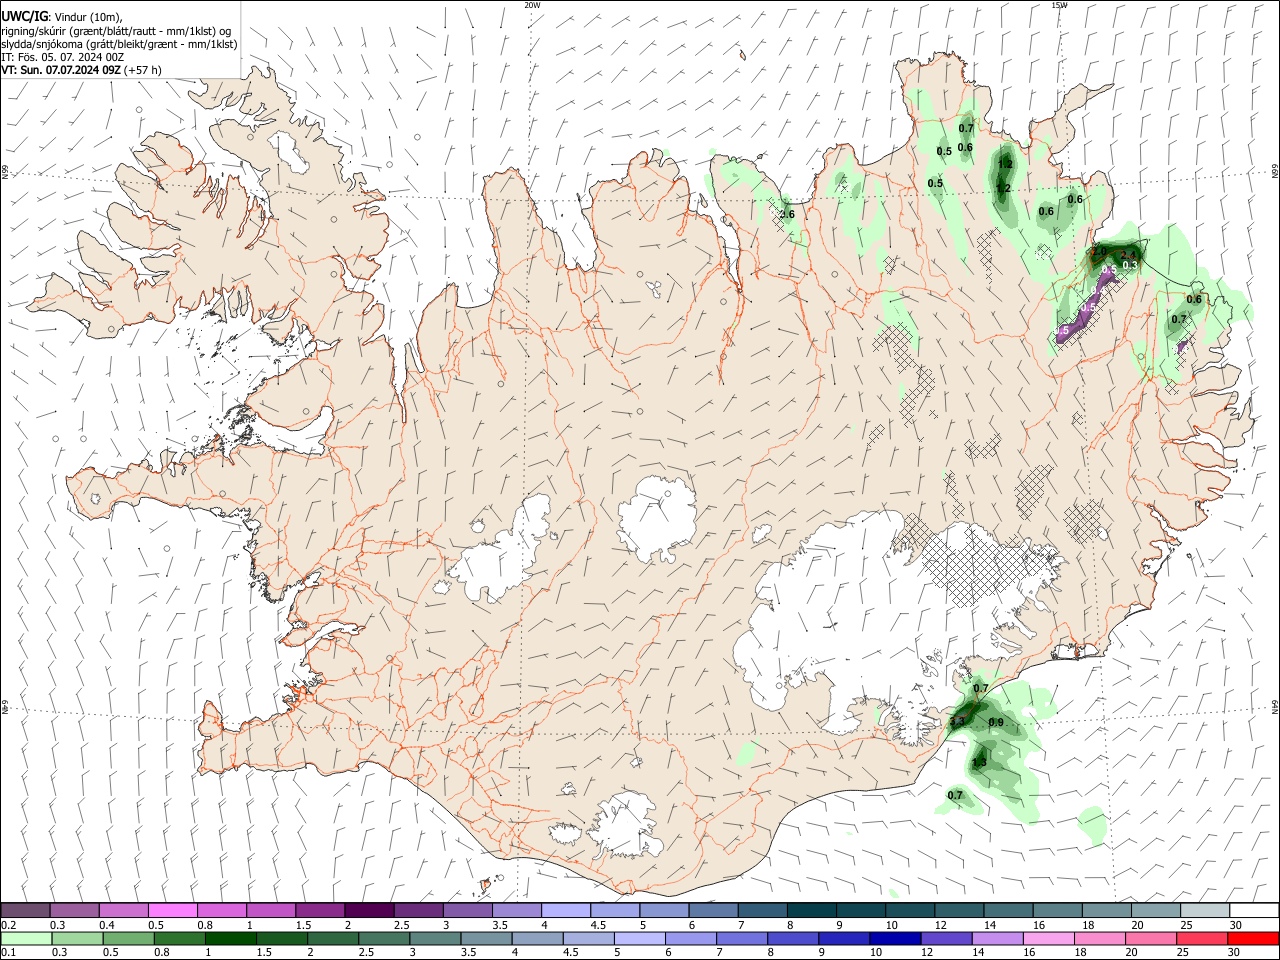Select the '0.2' snow legend value
1280x960 pixels.
8,925
